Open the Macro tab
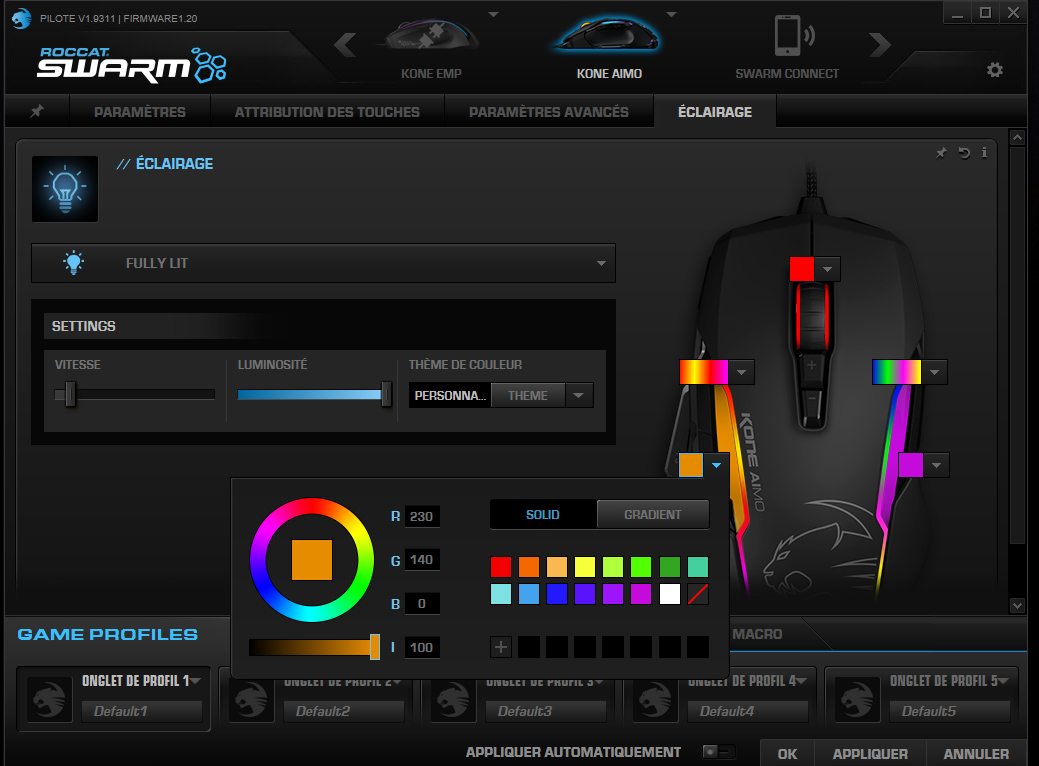1039x766 pixels. point(757,634)
